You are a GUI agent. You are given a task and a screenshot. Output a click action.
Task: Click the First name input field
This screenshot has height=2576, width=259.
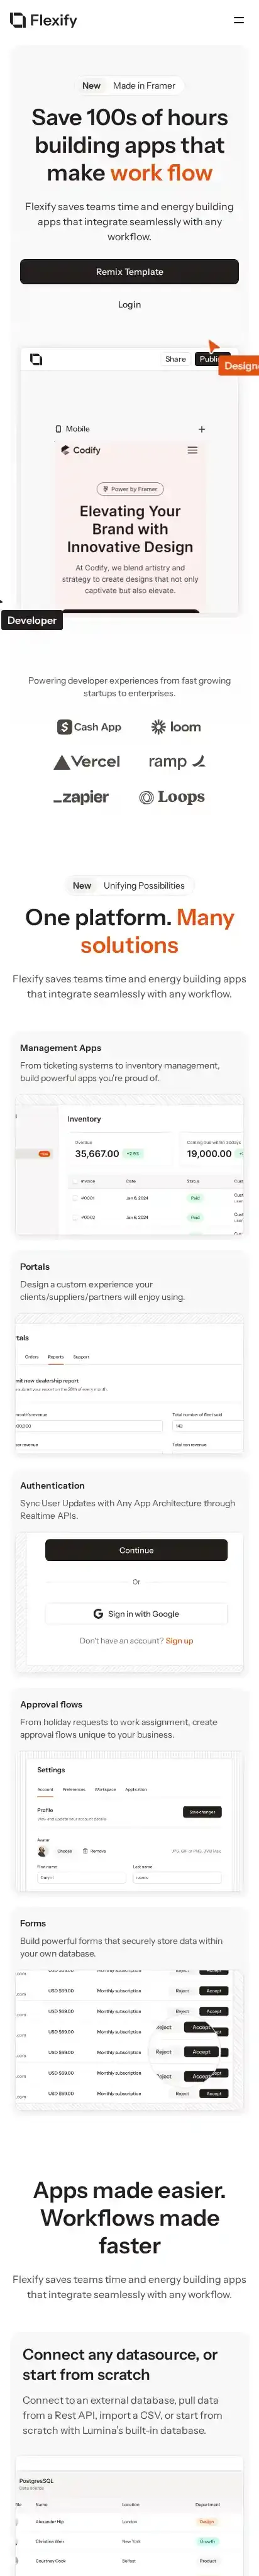click(x=82, y=1878)
